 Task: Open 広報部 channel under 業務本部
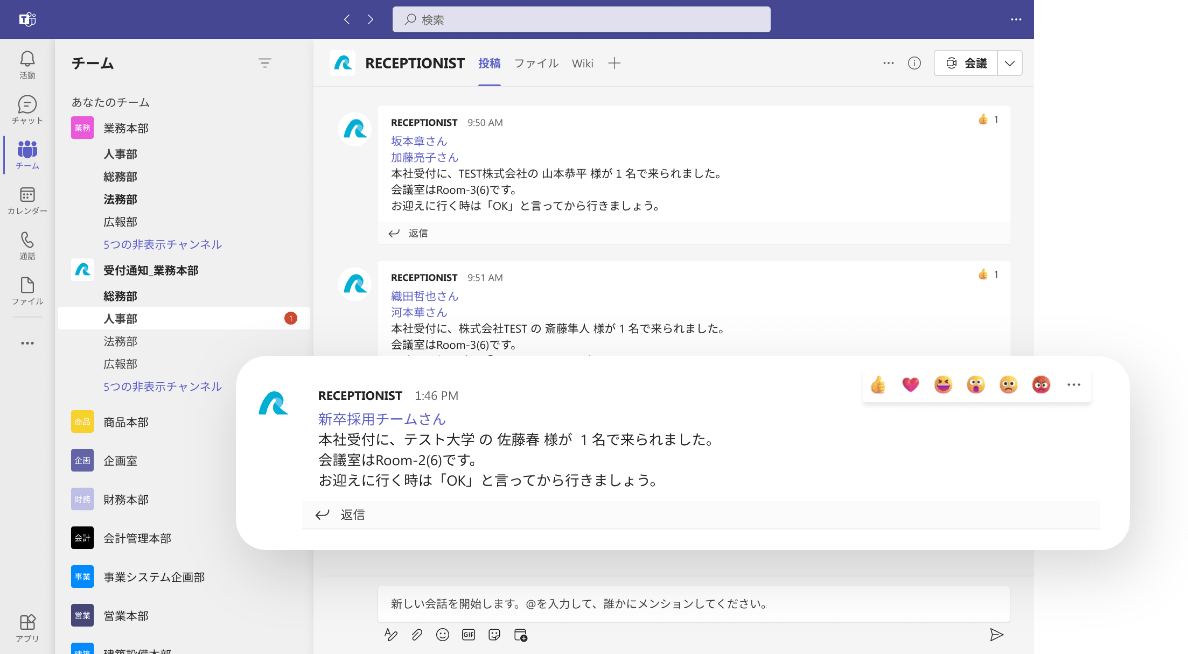[120, 222]
